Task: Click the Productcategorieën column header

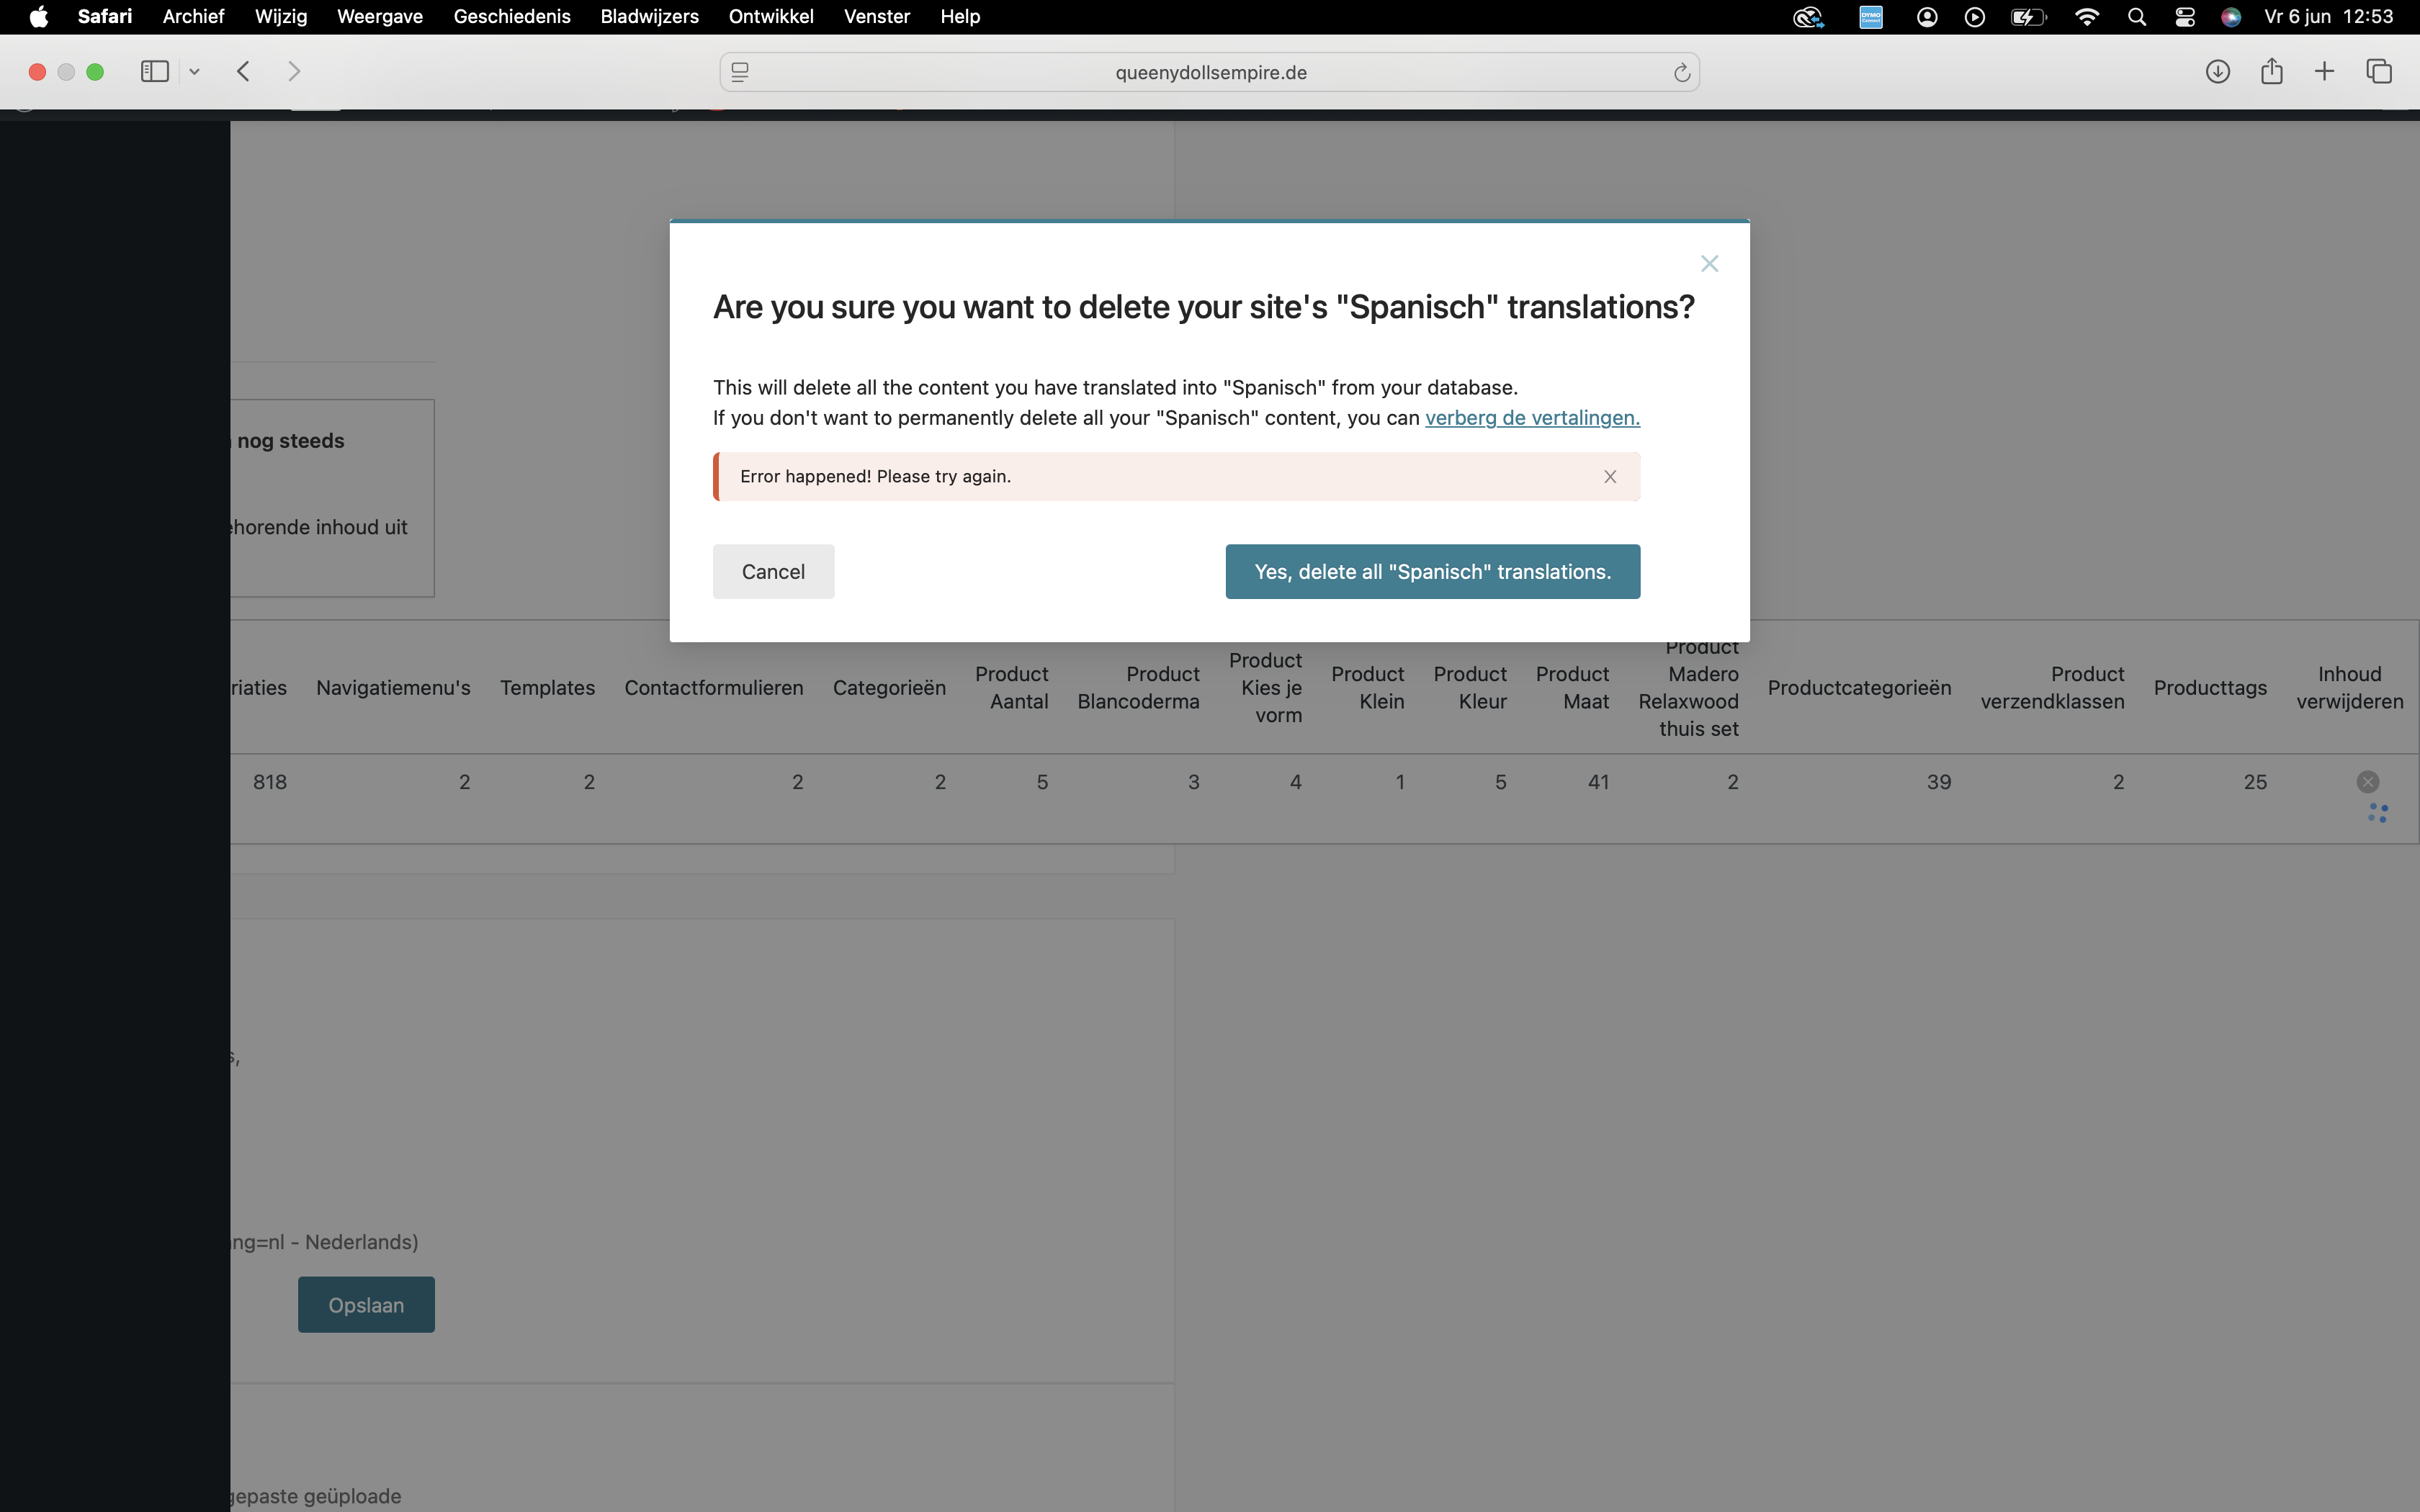Action: (x=1859, y=688)
